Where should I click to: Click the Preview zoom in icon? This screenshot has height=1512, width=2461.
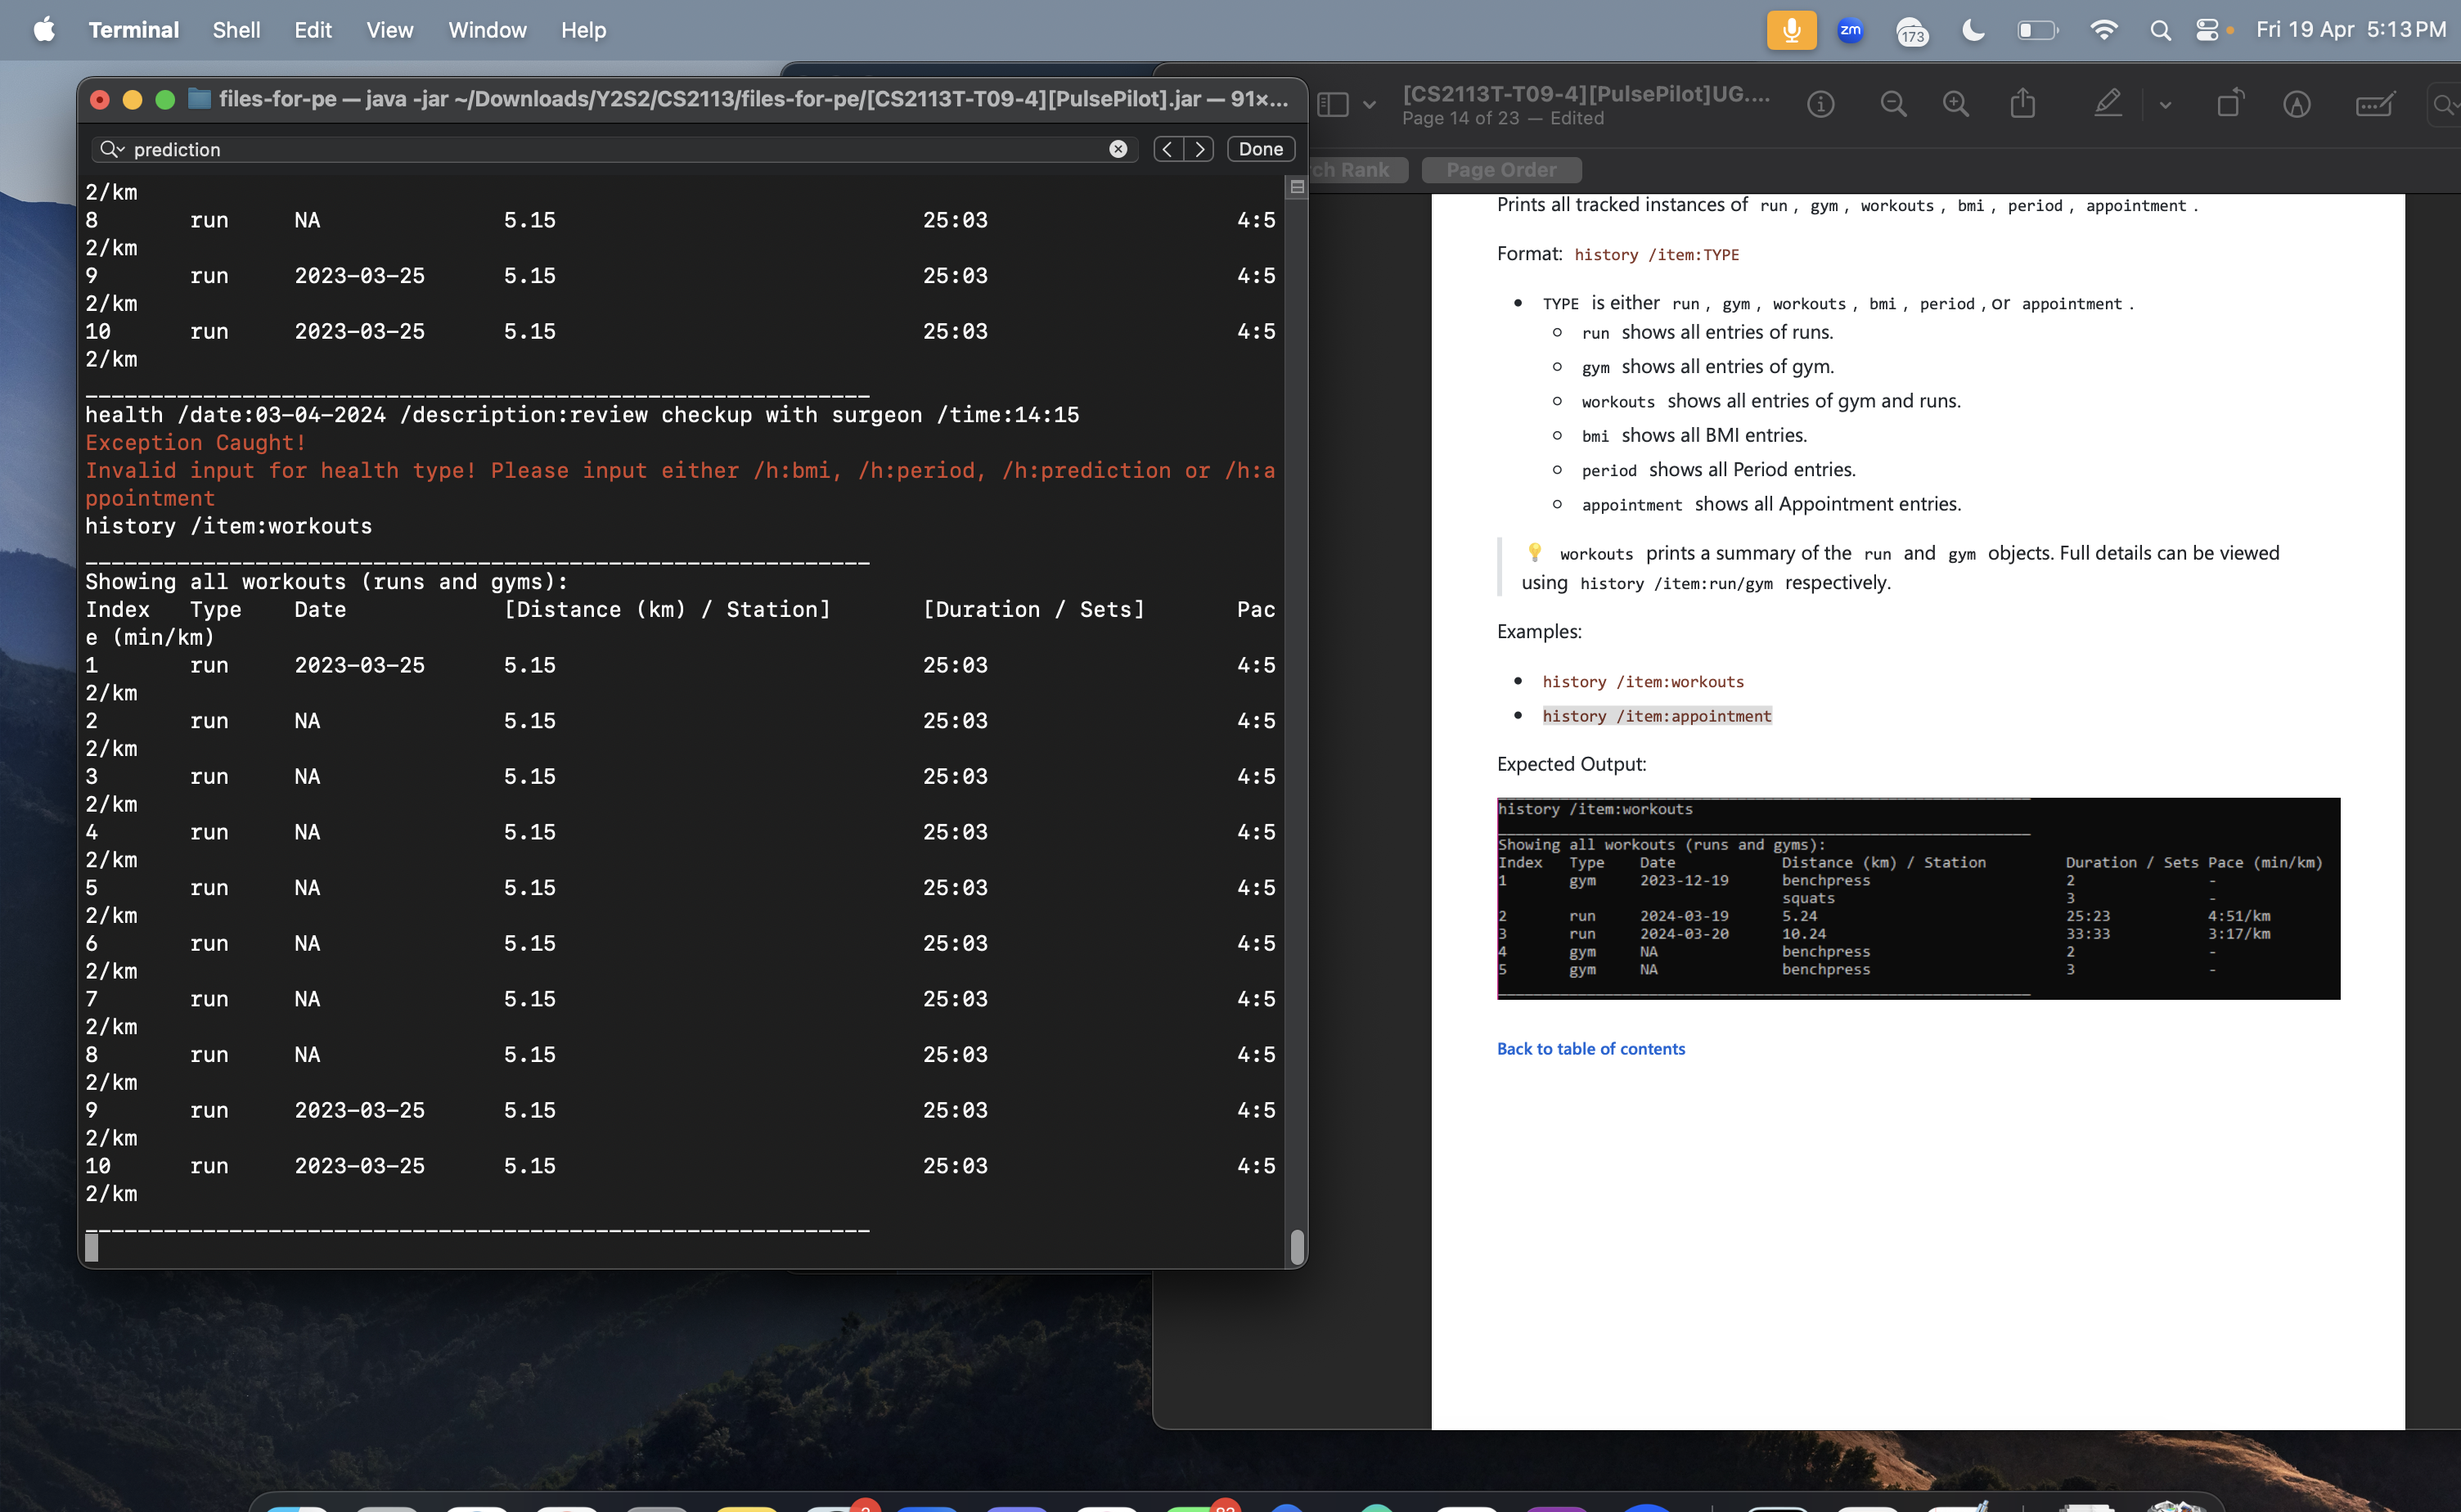click(x=1956, y=104)
